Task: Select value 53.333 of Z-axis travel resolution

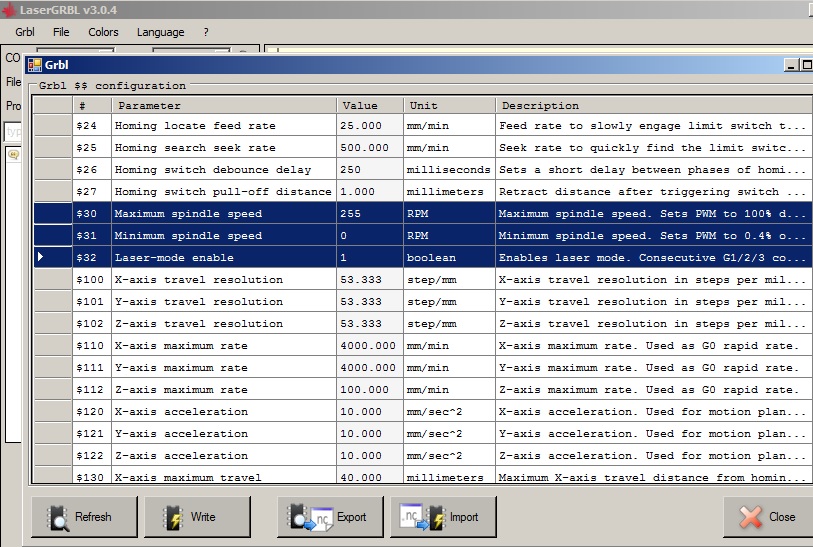Action: (x=370, y=324)
